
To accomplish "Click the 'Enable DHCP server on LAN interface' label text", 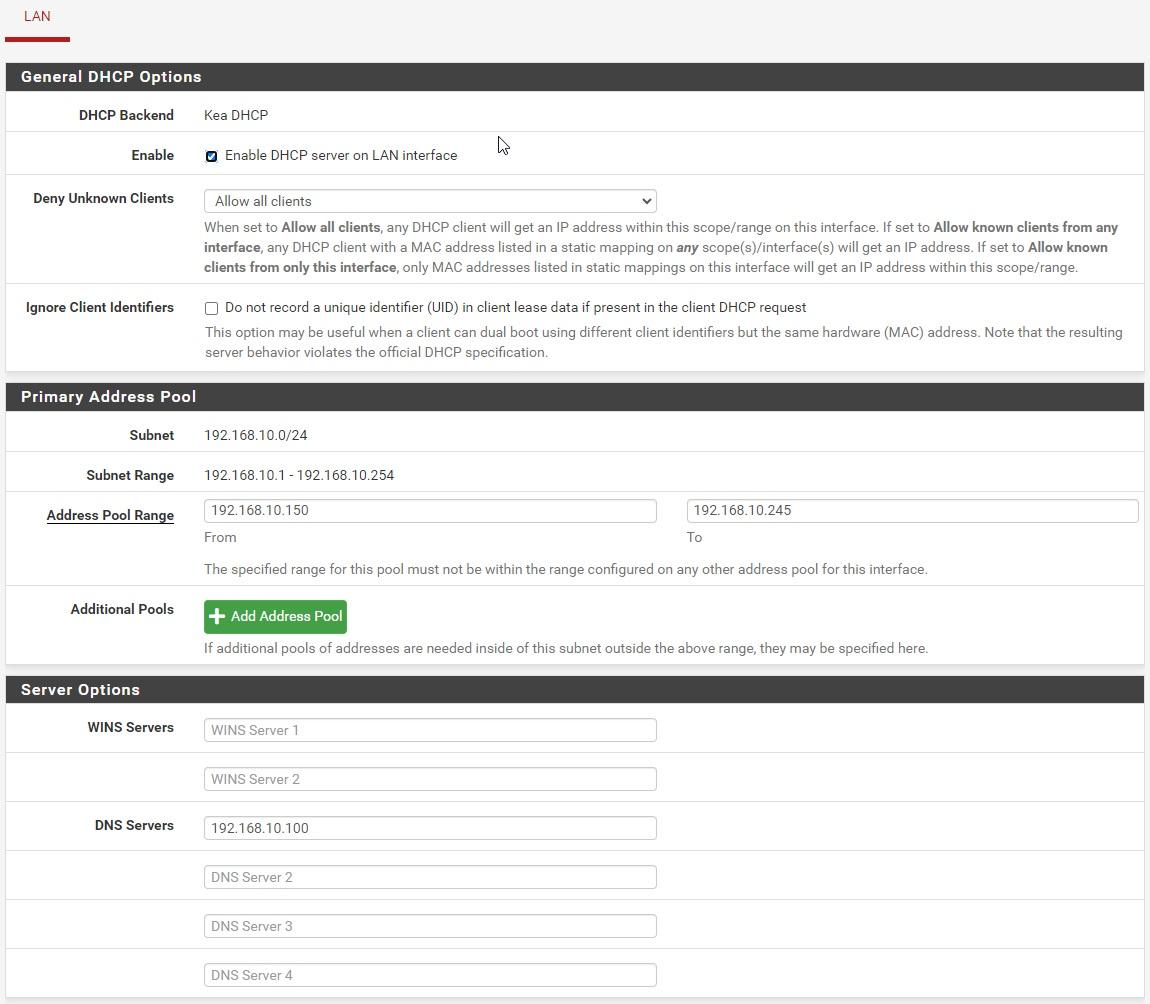I will [341, 156].
